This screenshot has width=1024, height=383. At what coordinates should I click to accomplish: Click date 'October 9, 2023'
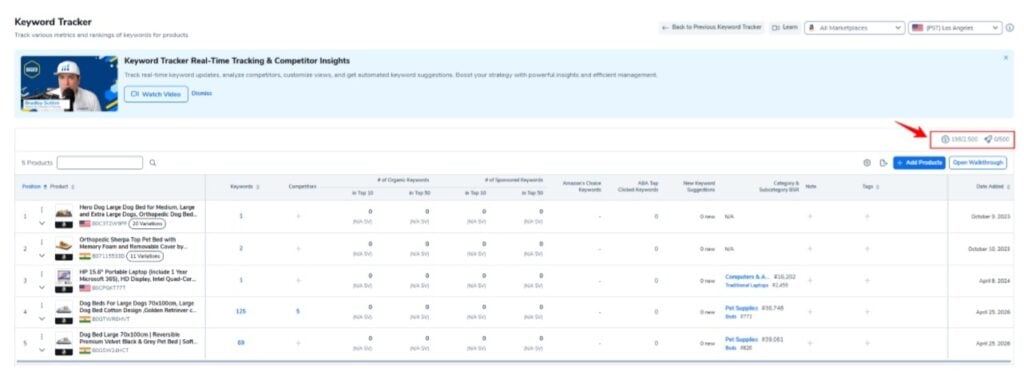point(991,216)
